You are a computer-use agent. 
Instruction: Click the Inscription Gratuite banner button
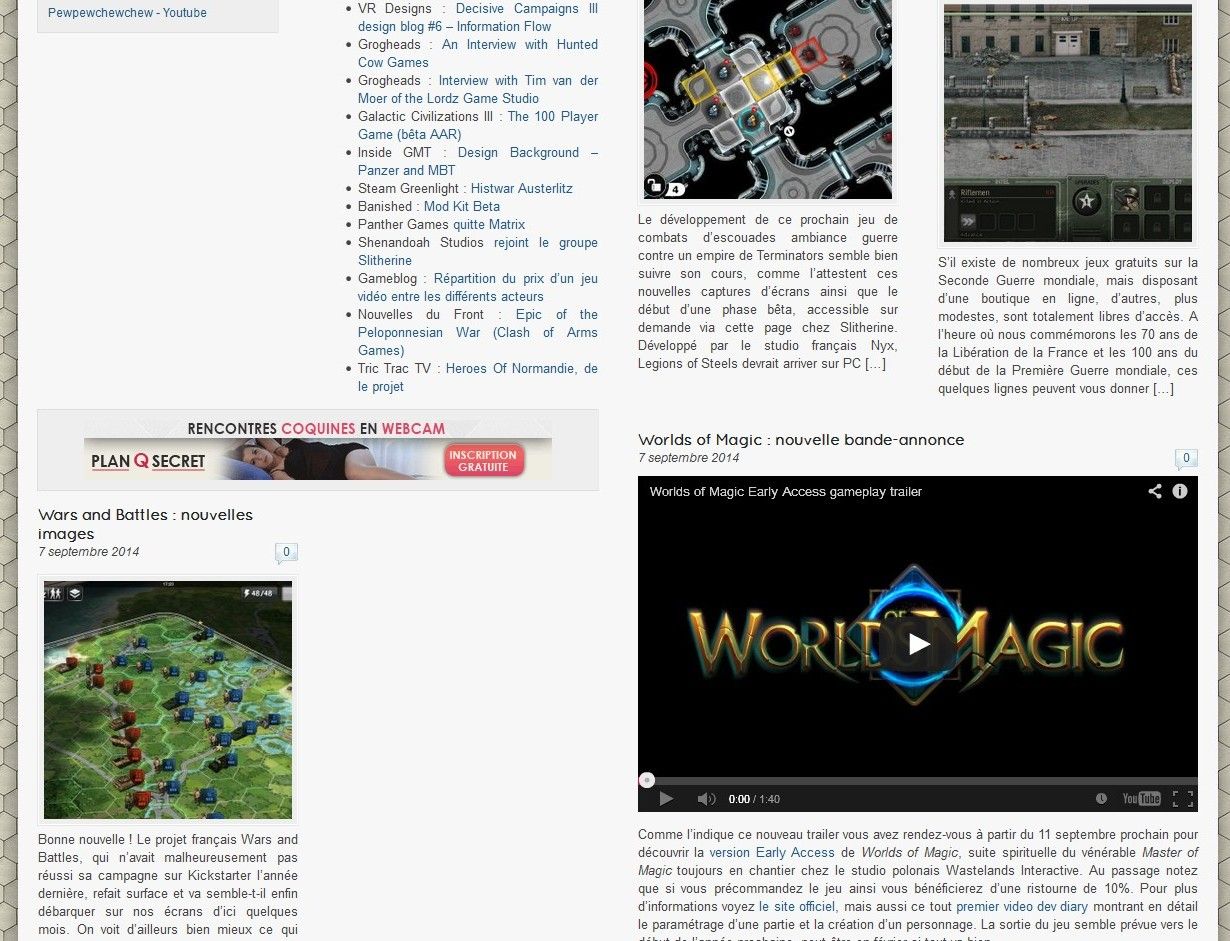tap(483, 460)
